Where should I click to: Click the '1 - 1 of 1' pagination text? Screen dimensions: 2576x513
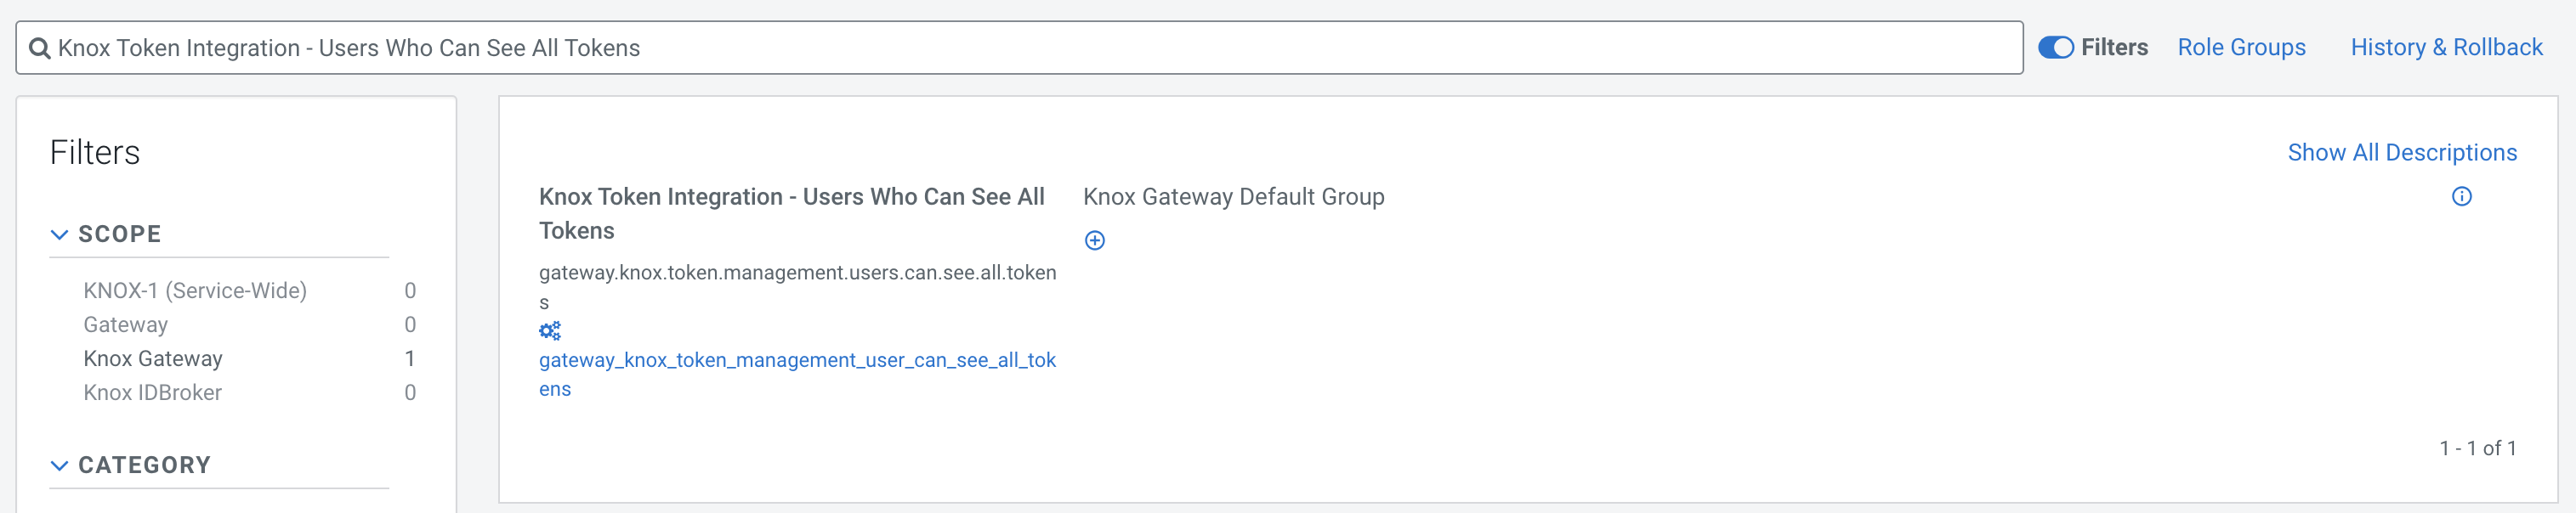(x=2477, y=449)
